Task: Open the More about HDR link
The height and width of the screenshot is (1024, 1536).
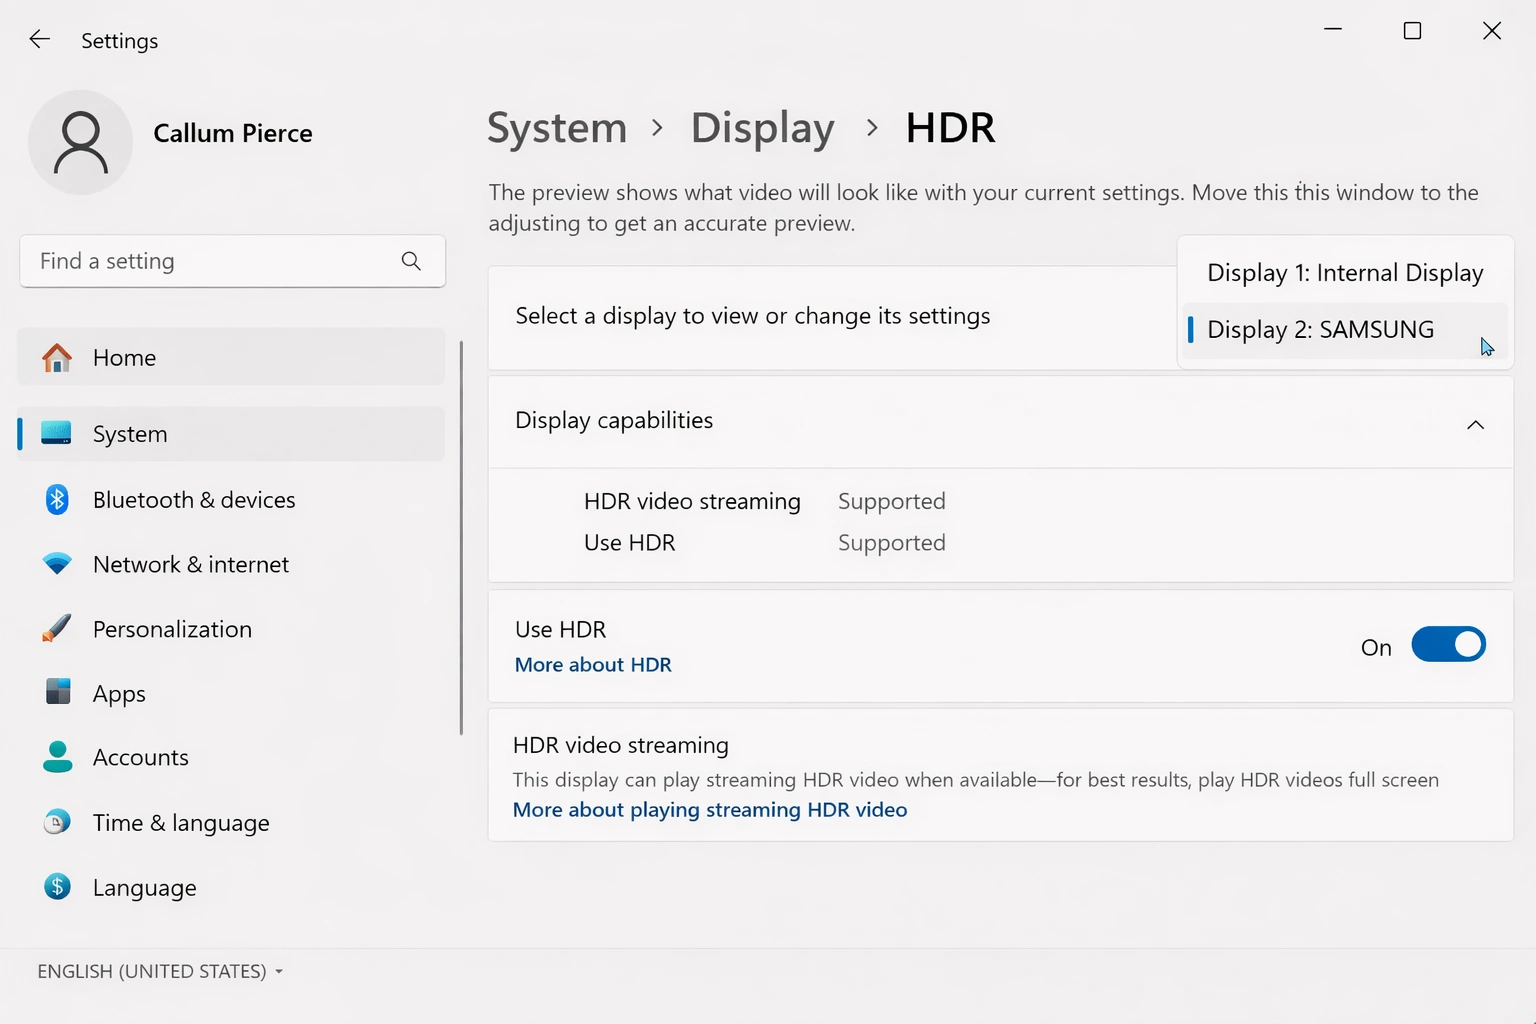Action: point(592,664)
